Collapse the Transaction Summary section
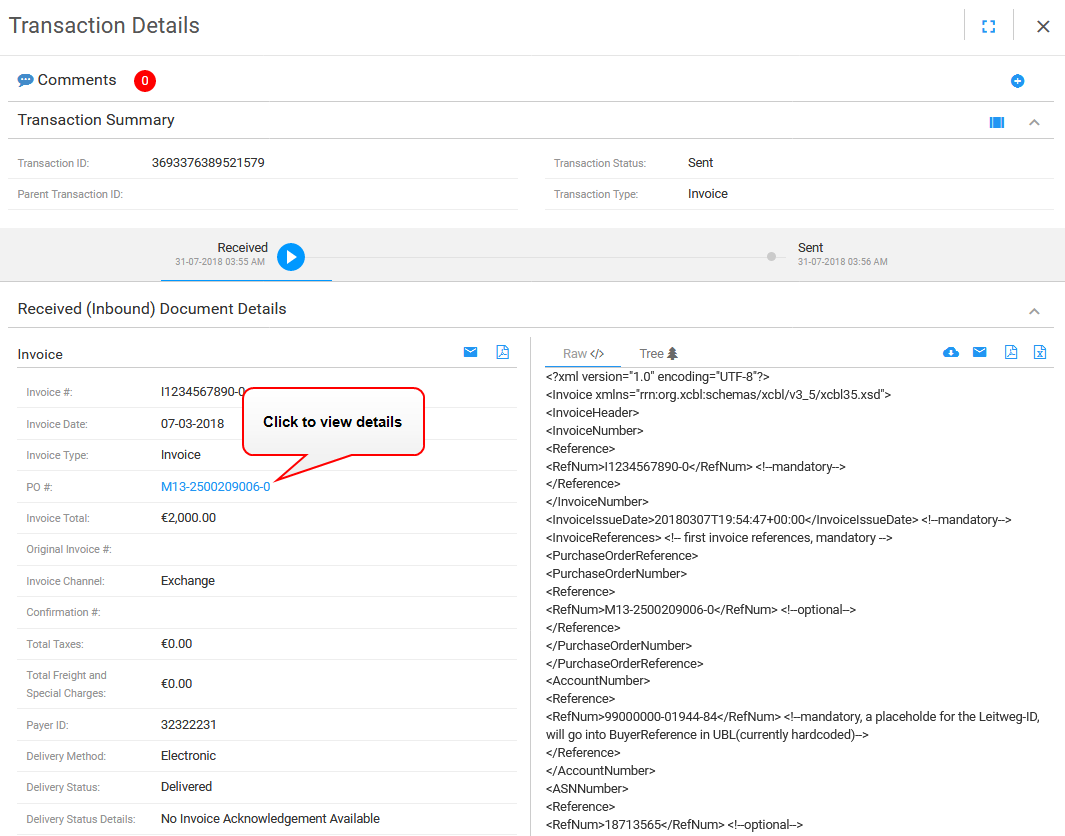 tap(1034, 122)
